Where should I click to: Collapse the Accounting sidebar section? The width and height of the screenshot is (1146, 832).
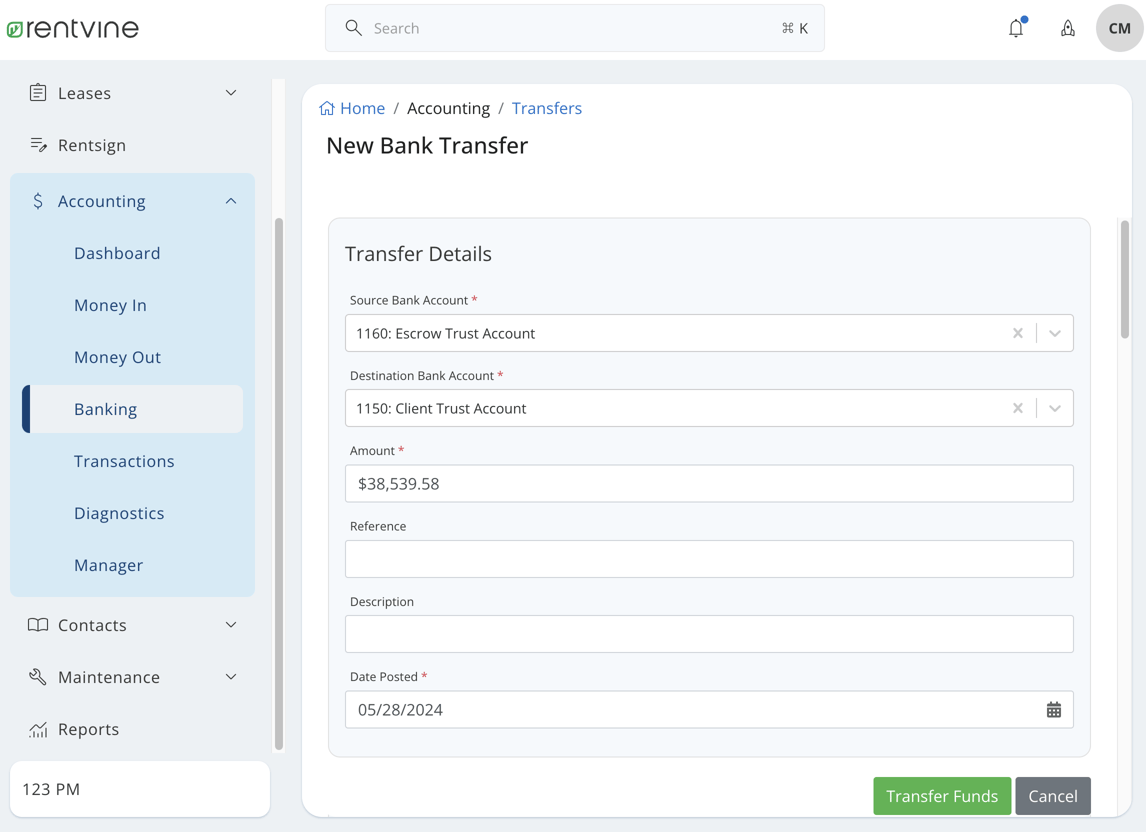[230, 200]
